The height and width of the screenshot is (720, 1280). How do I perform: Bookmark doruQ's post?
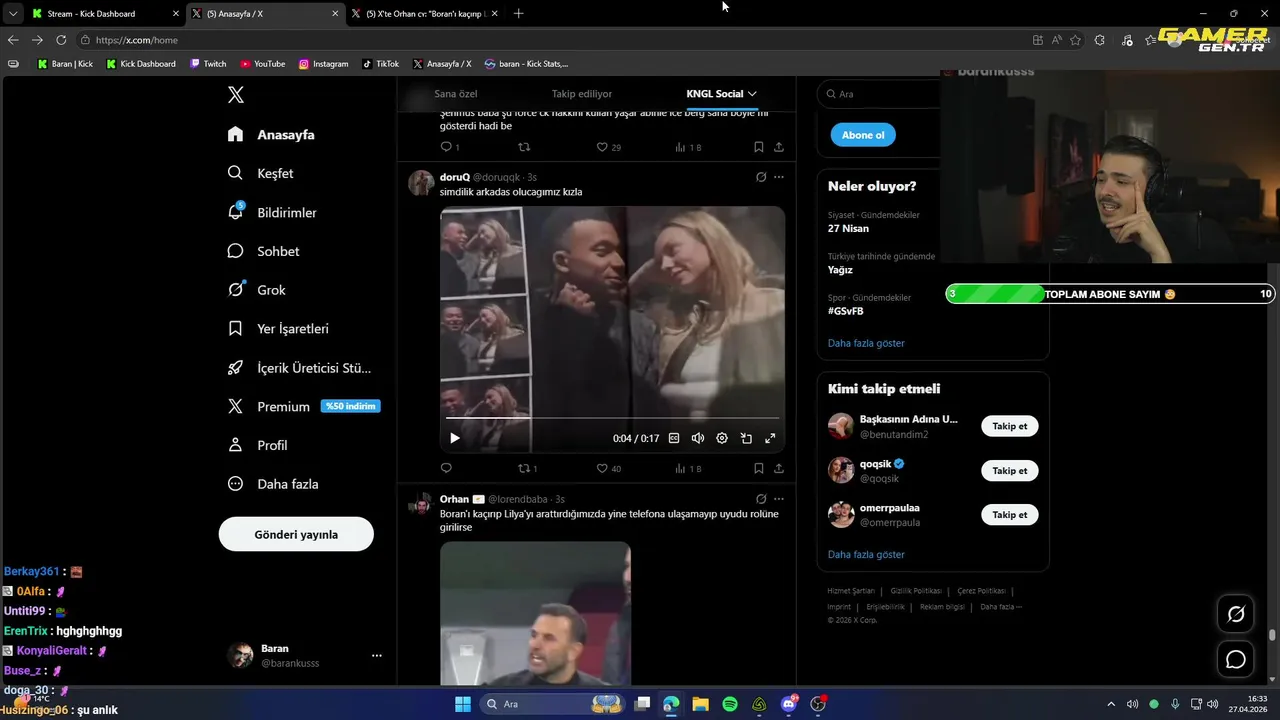[x=759, y=468]
